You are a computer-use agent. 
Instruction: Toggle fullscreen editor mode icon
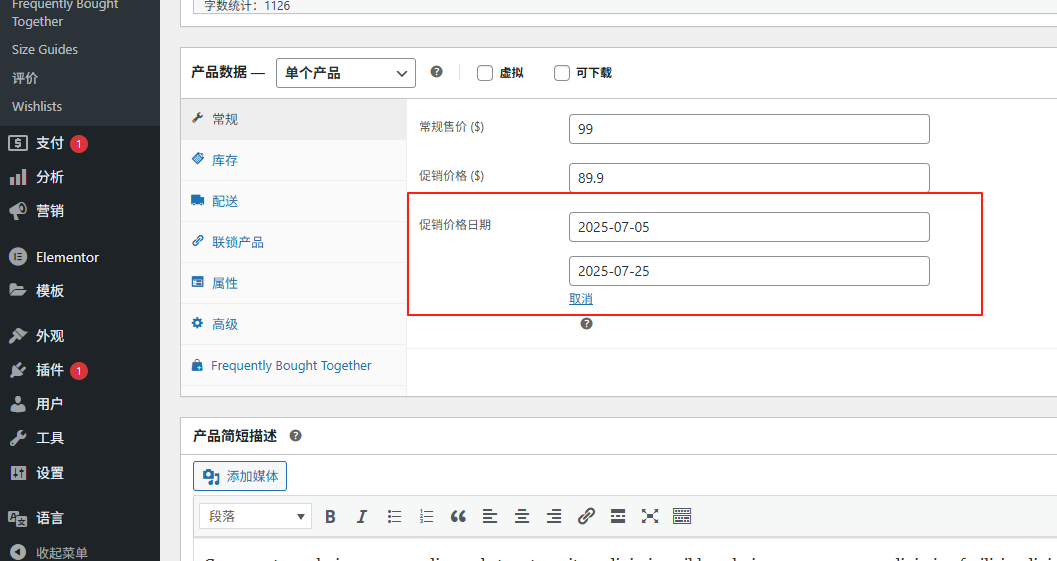pos(650,517)
